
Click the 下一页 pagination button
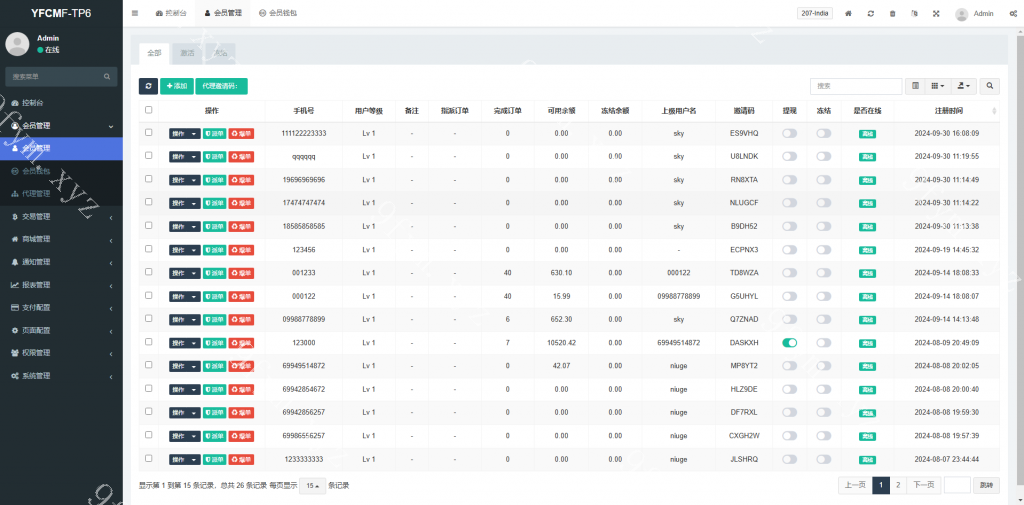click(923, 485)
